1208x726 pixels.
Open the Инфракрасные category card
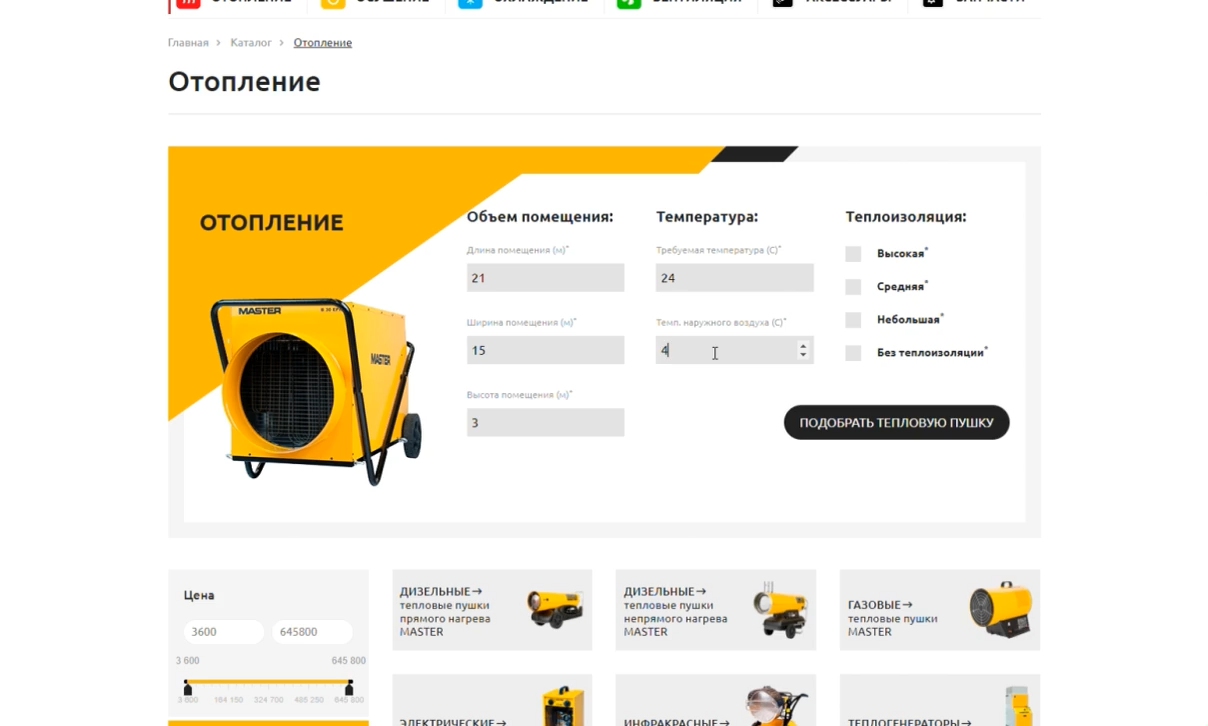point(716,700)
